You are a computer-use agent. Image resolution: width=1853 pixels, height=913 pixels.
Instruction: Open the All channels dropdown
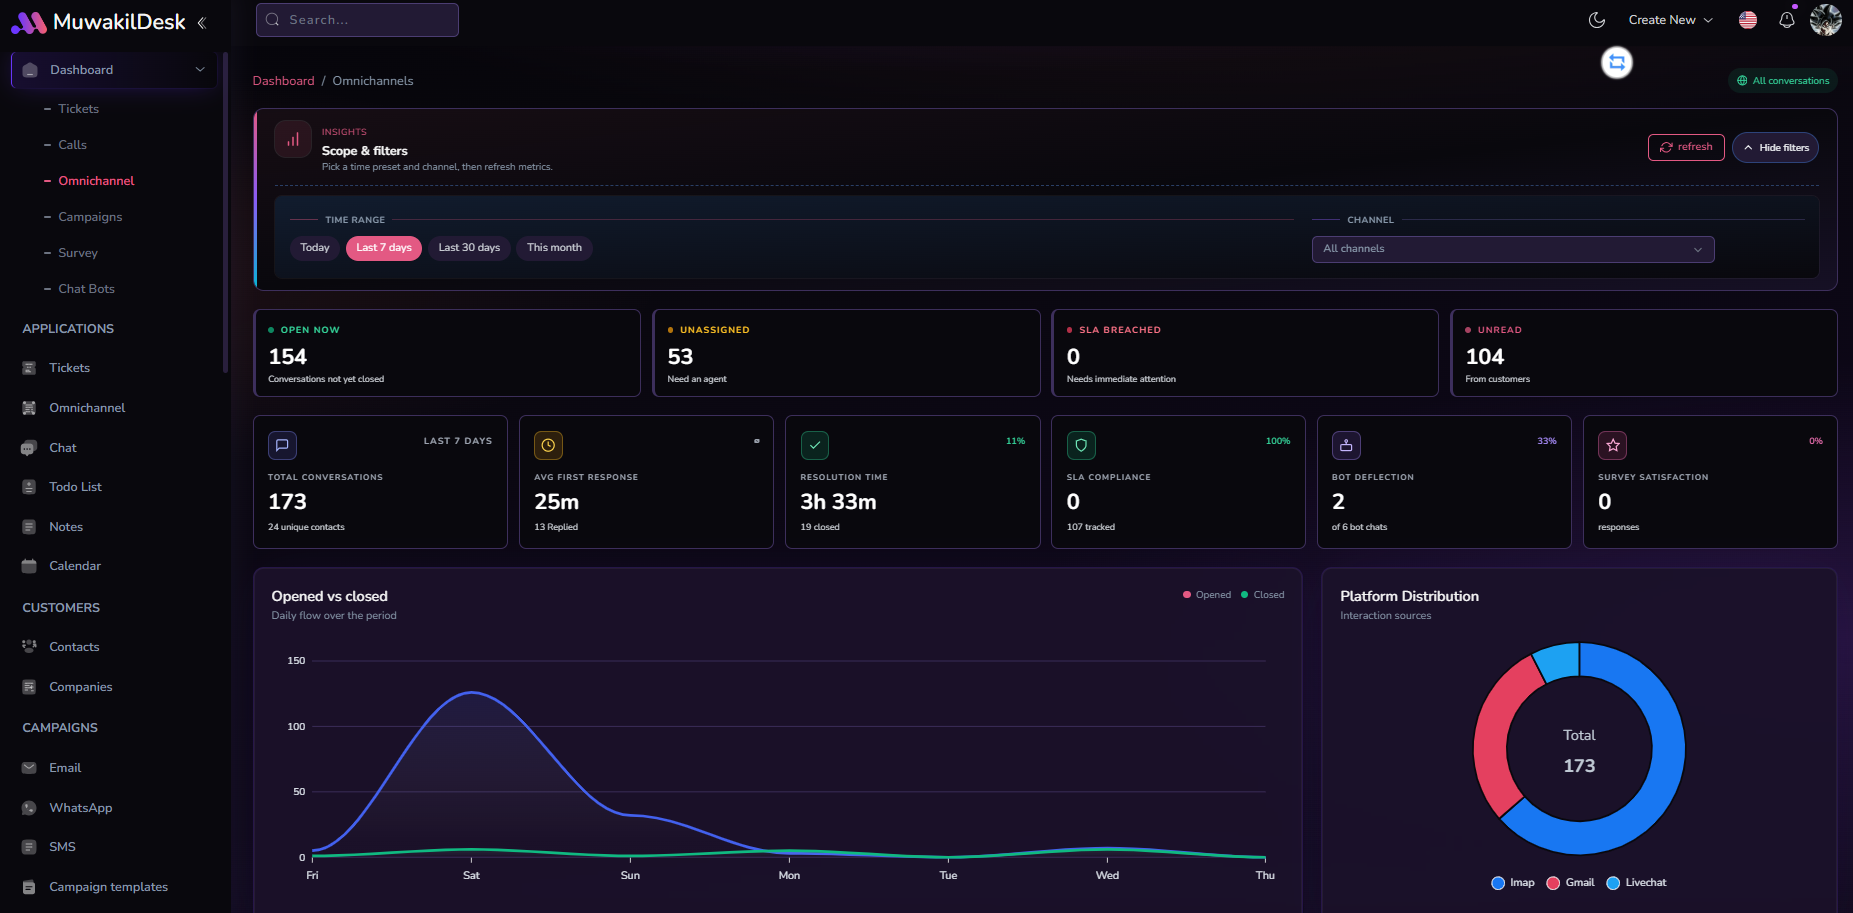coord(1513,249)
